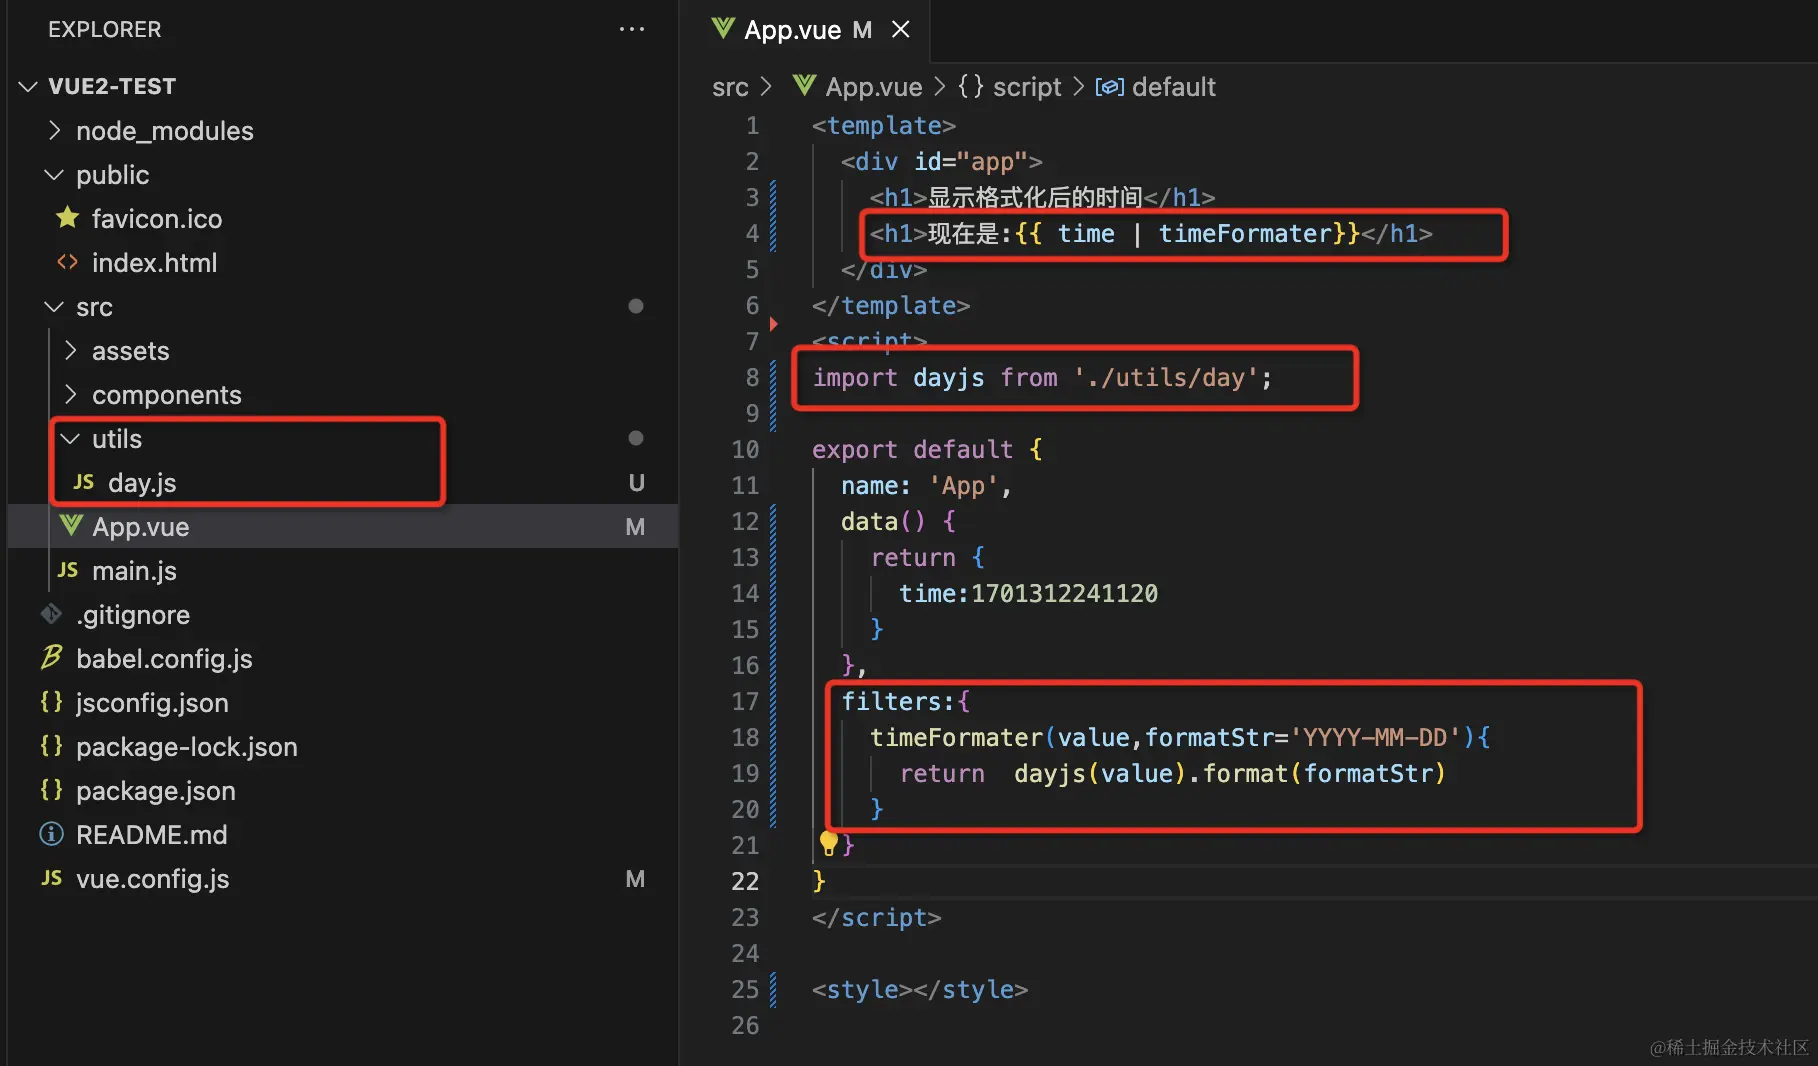This screenshot has width=1818, height=1066.
Task: Open .gitignore via its git icon
Action: click(x=51, y=614)
